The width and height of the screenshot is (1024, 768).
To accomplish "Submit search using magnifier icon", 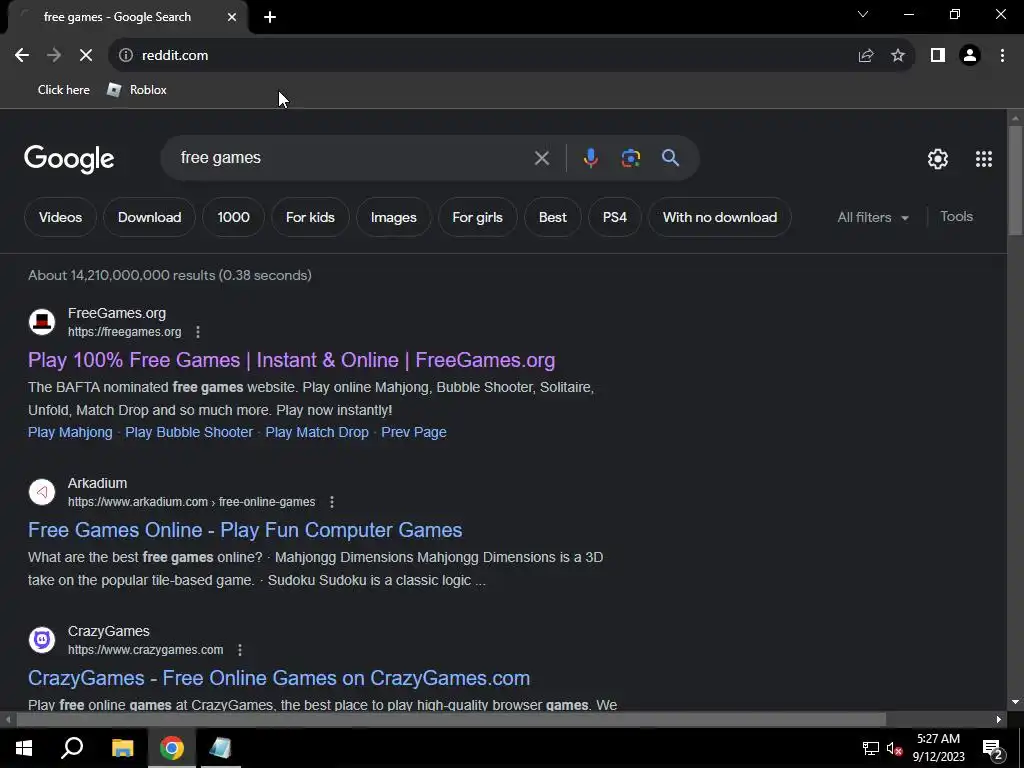I will coord(670,158).
